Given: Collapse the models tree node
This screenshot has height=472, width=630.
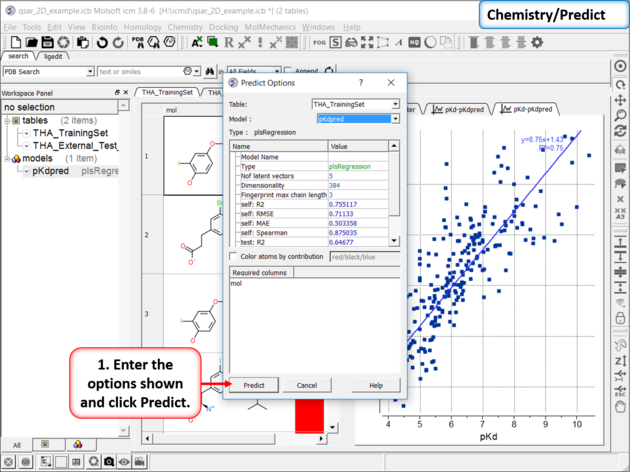Looking at the screenshot, I should (x=6, y=158).
